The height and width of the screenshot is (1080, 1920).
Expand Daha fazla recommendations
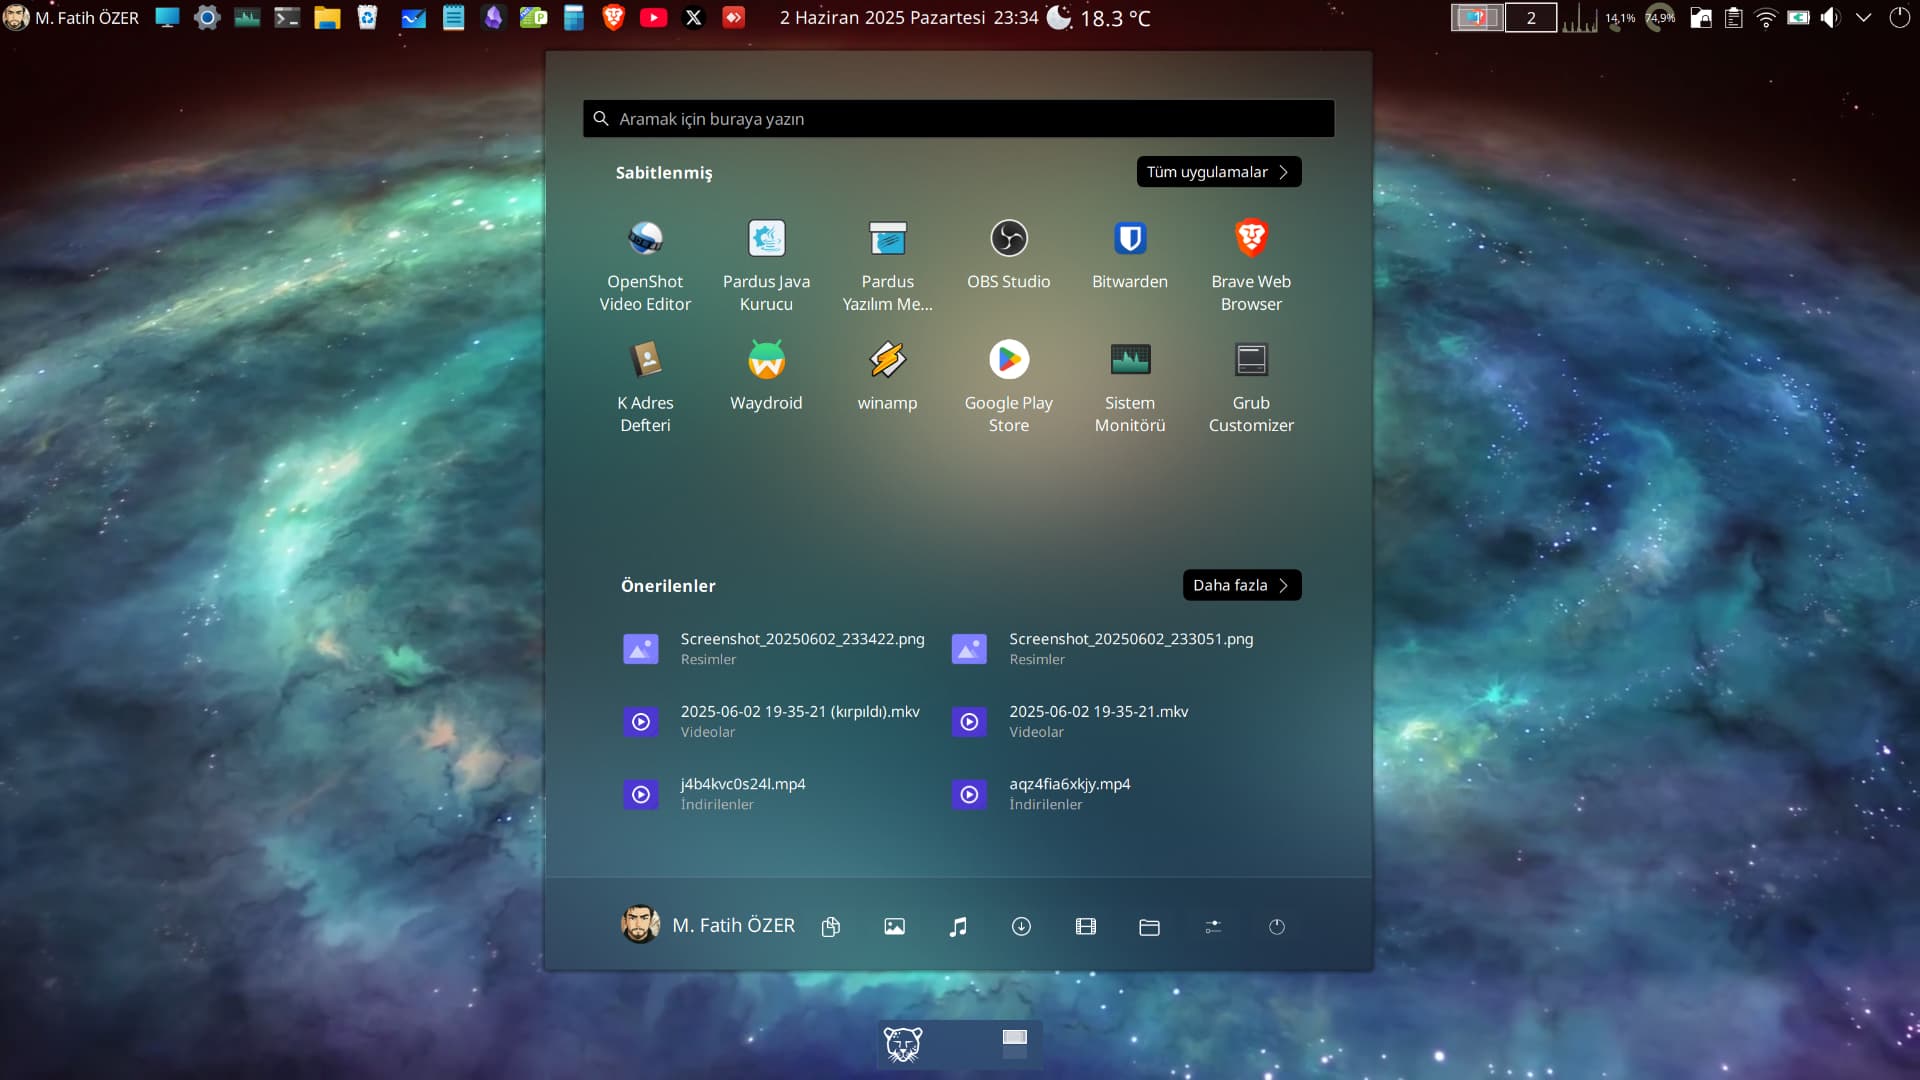[1241, 585]
